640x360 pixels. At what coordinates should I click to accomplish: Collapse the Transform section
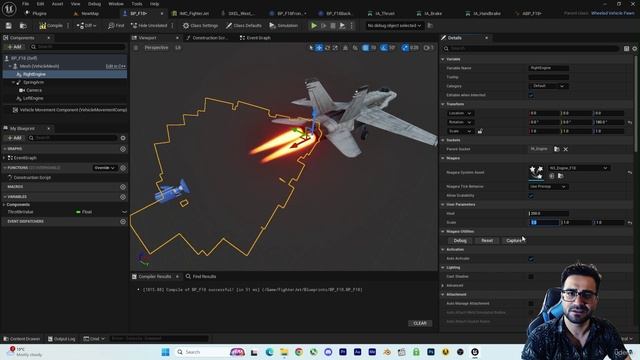(x=443, y=104)
